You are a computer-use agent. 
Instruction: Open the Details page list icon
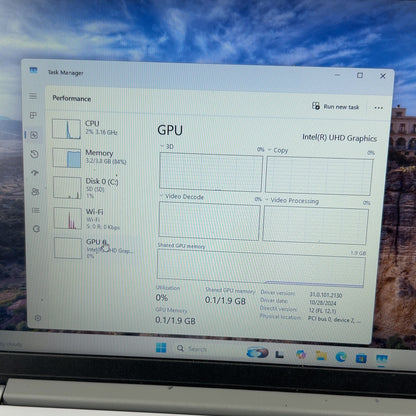point(35,210)
